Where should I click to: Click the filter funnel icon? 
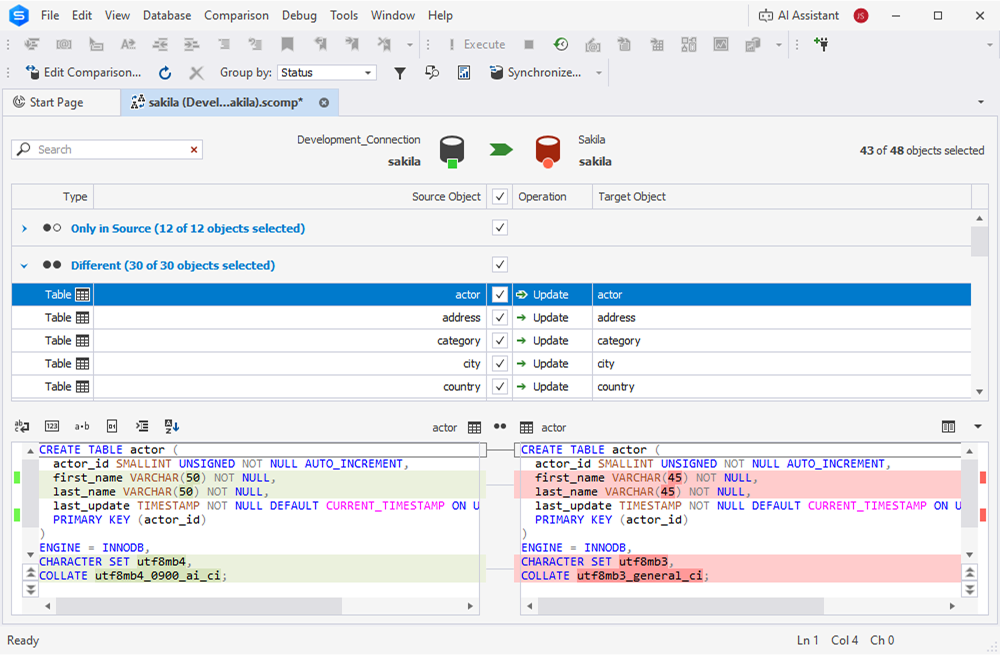[400, 73]
